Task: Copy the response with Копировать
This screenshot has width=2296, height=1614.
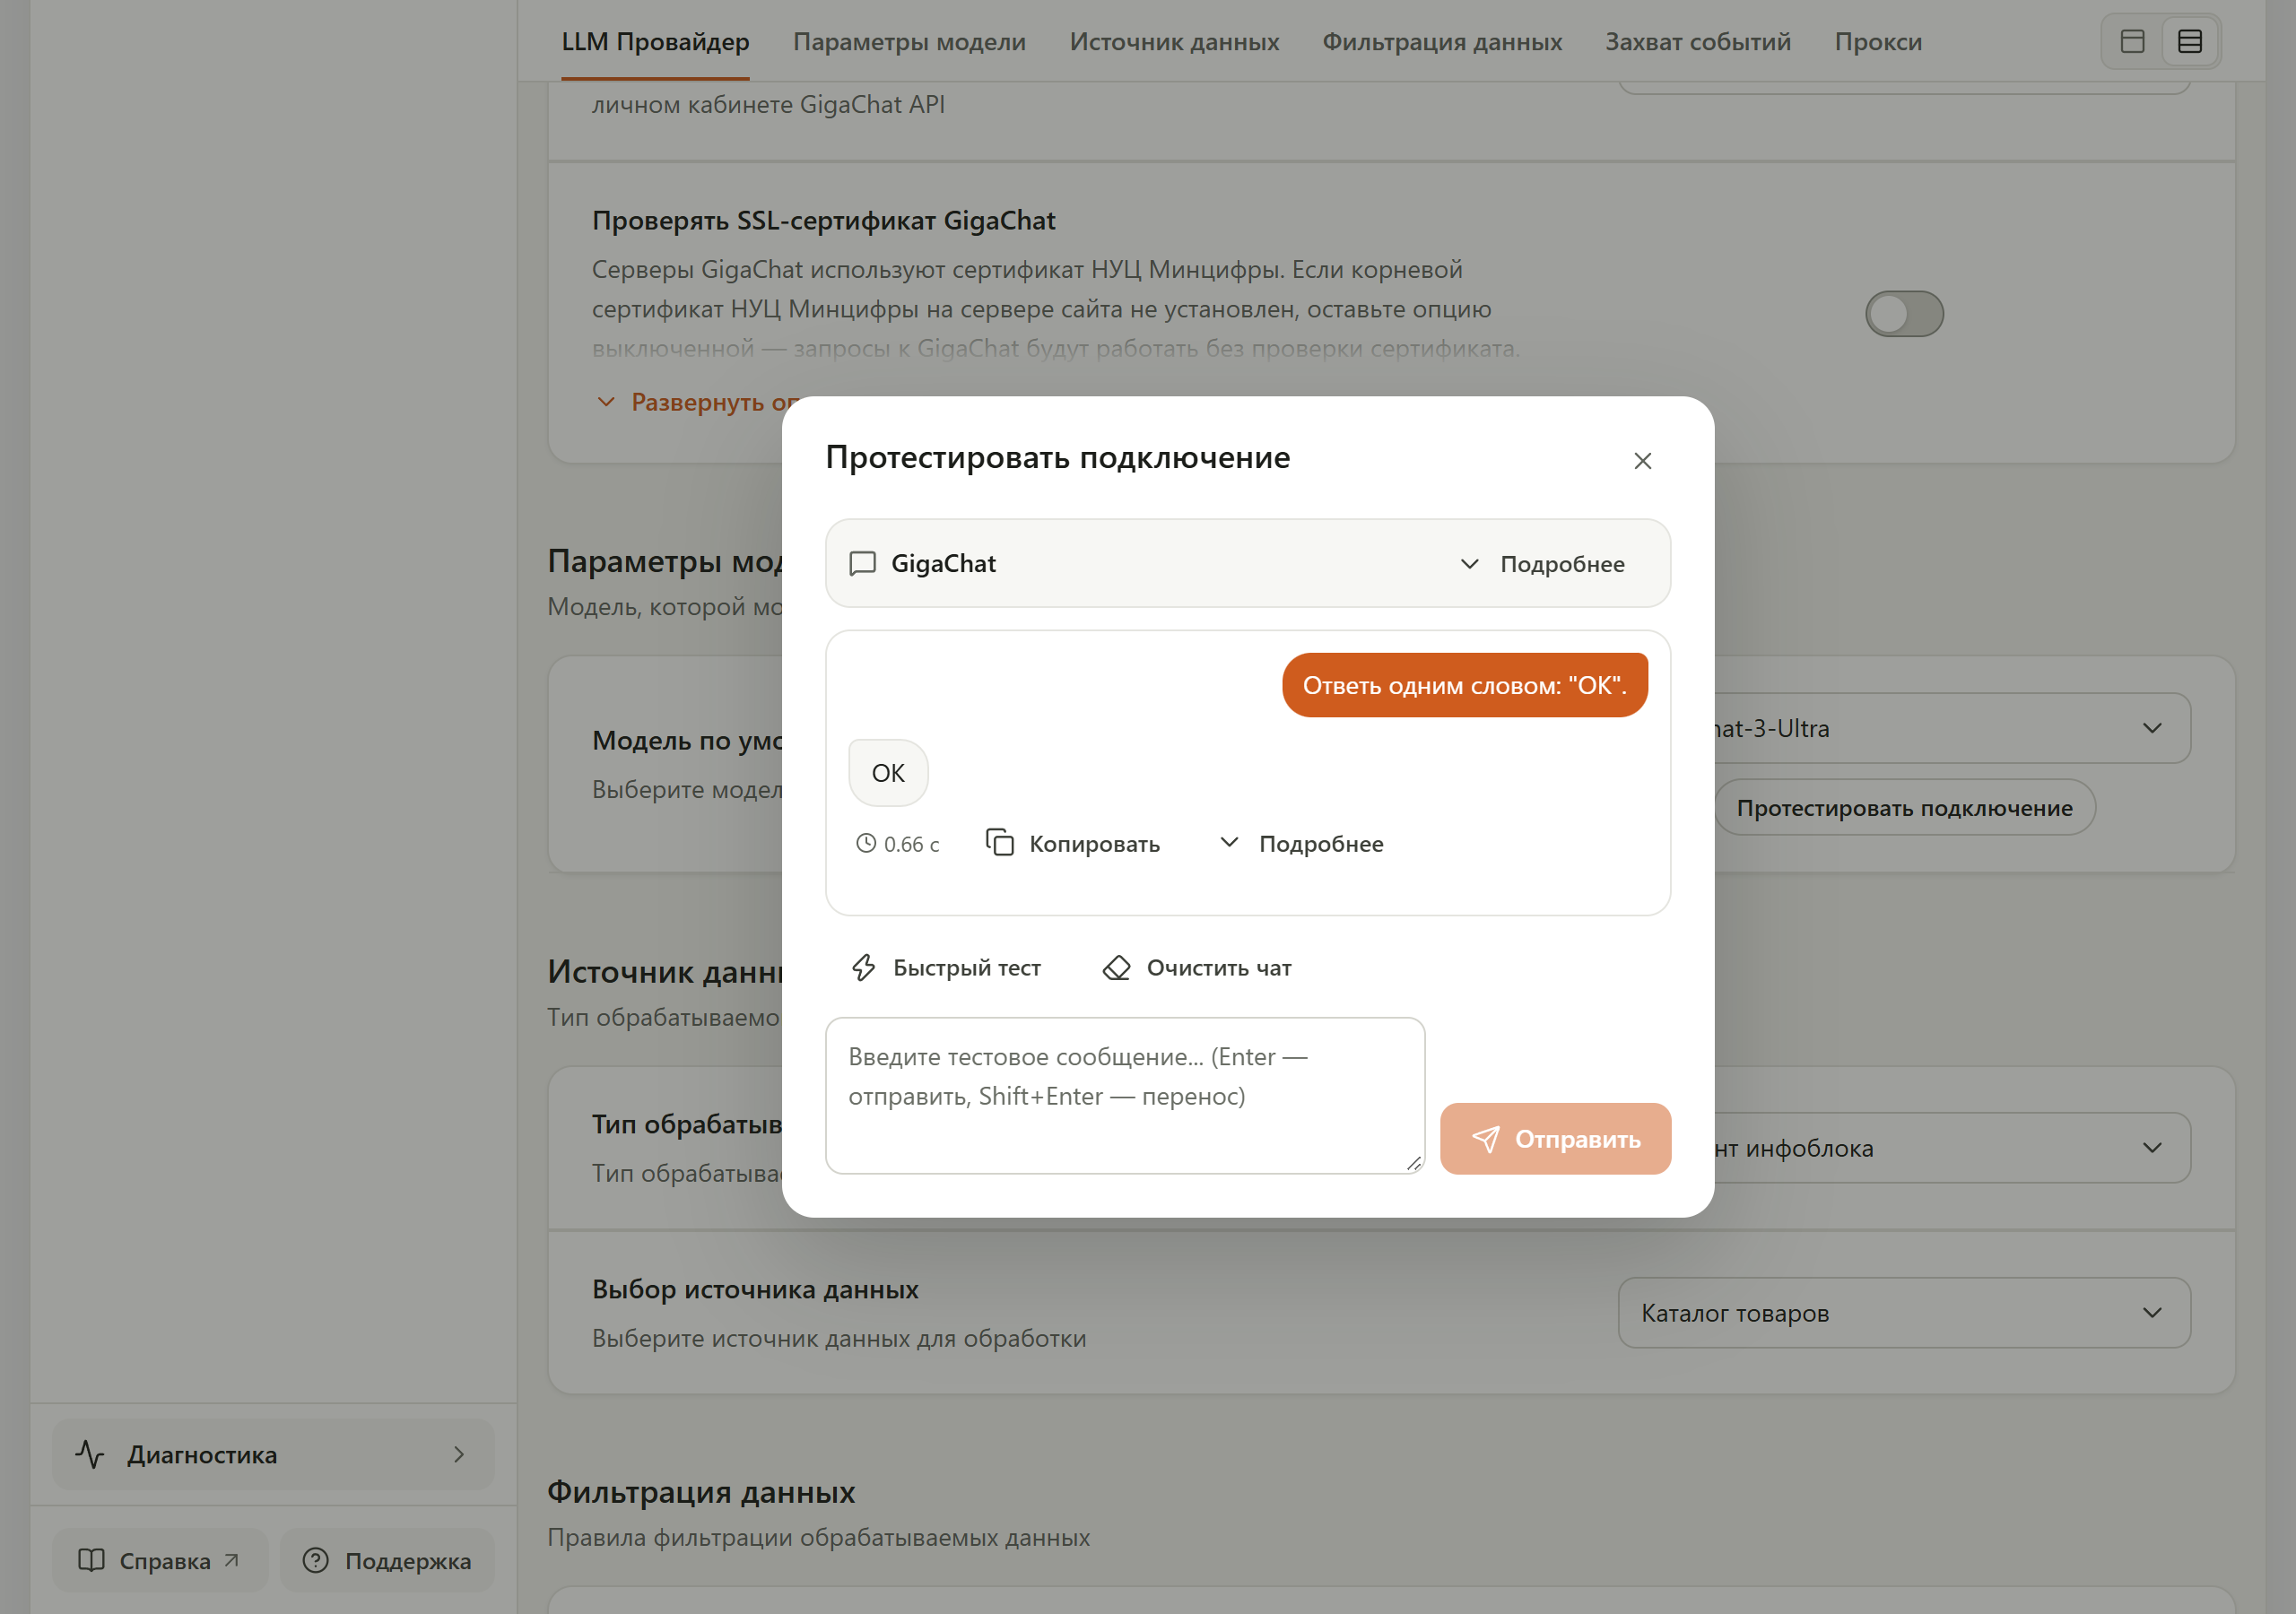Action: (x=1073, y=843)
